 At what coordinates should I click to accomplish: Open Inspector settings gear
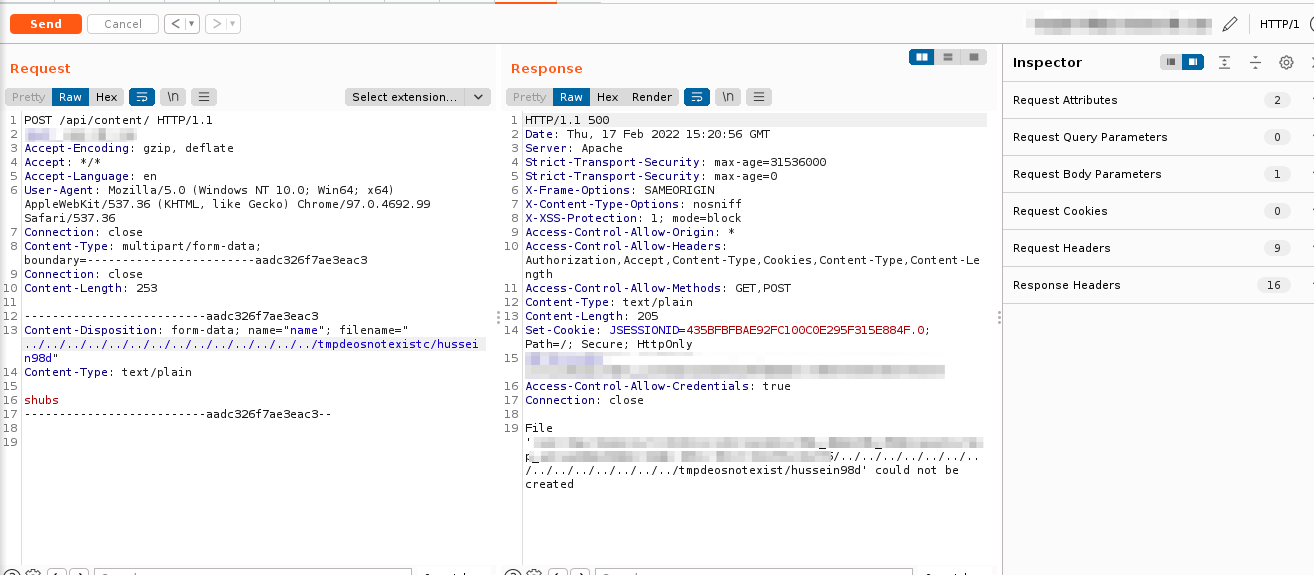[1286, 62]
